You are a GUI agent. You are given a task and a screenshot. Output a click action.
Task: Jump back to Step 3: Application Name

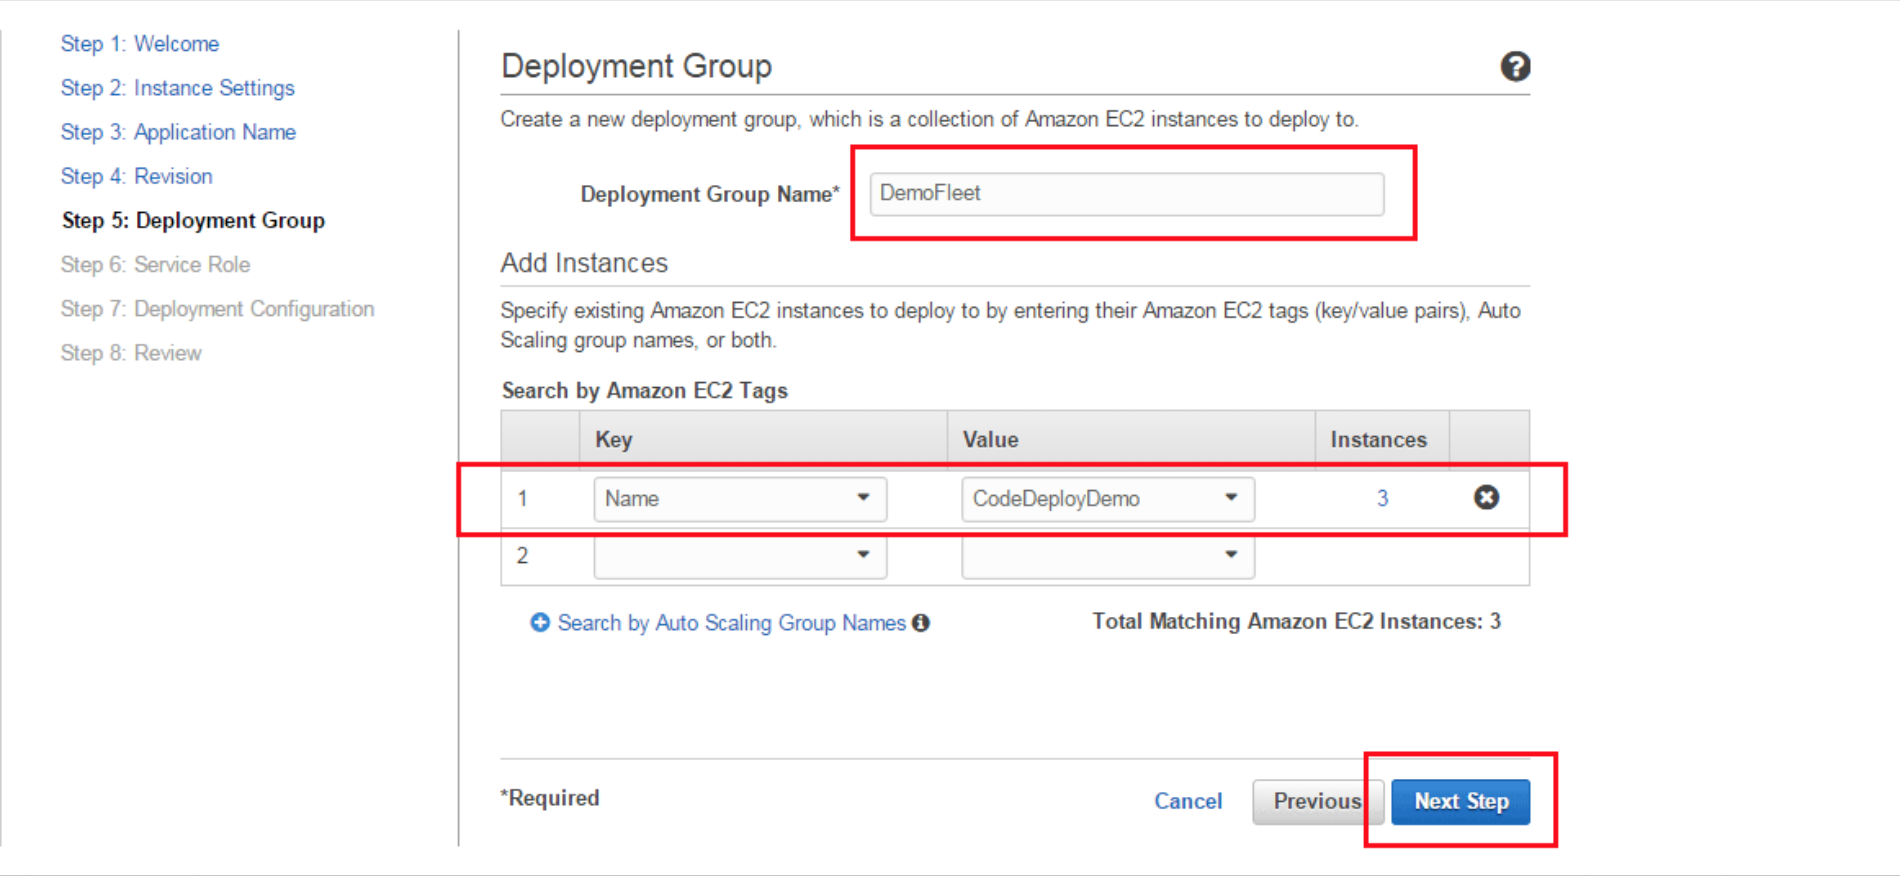[178, 132]
